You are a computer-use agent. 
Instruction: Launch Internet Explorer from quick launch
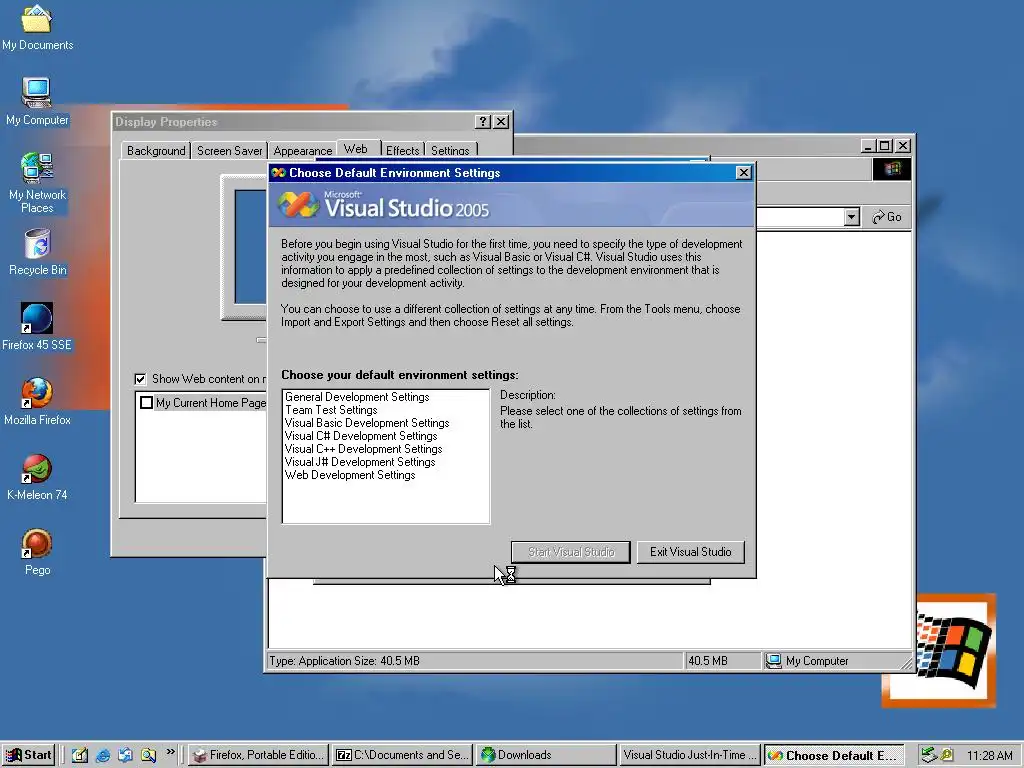(x=103, y=755)
